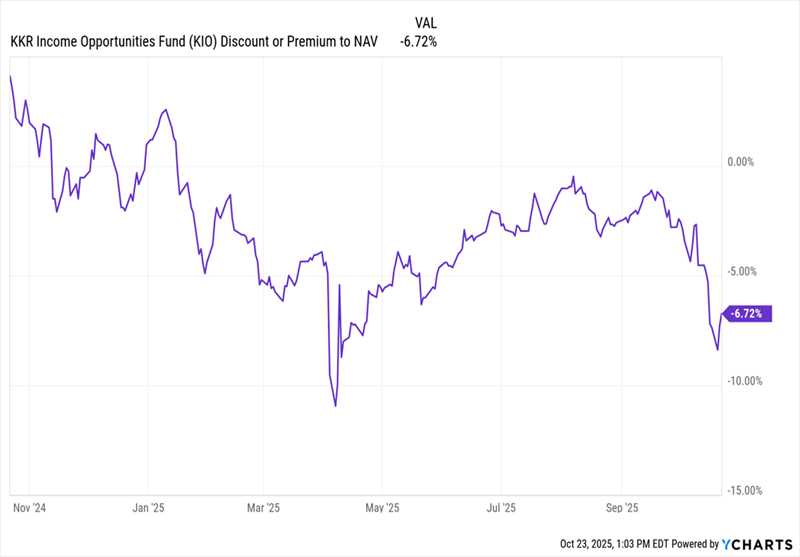800x557 pixels.
Task: Select the Nov '24 x-axis label
Action: 30,508
